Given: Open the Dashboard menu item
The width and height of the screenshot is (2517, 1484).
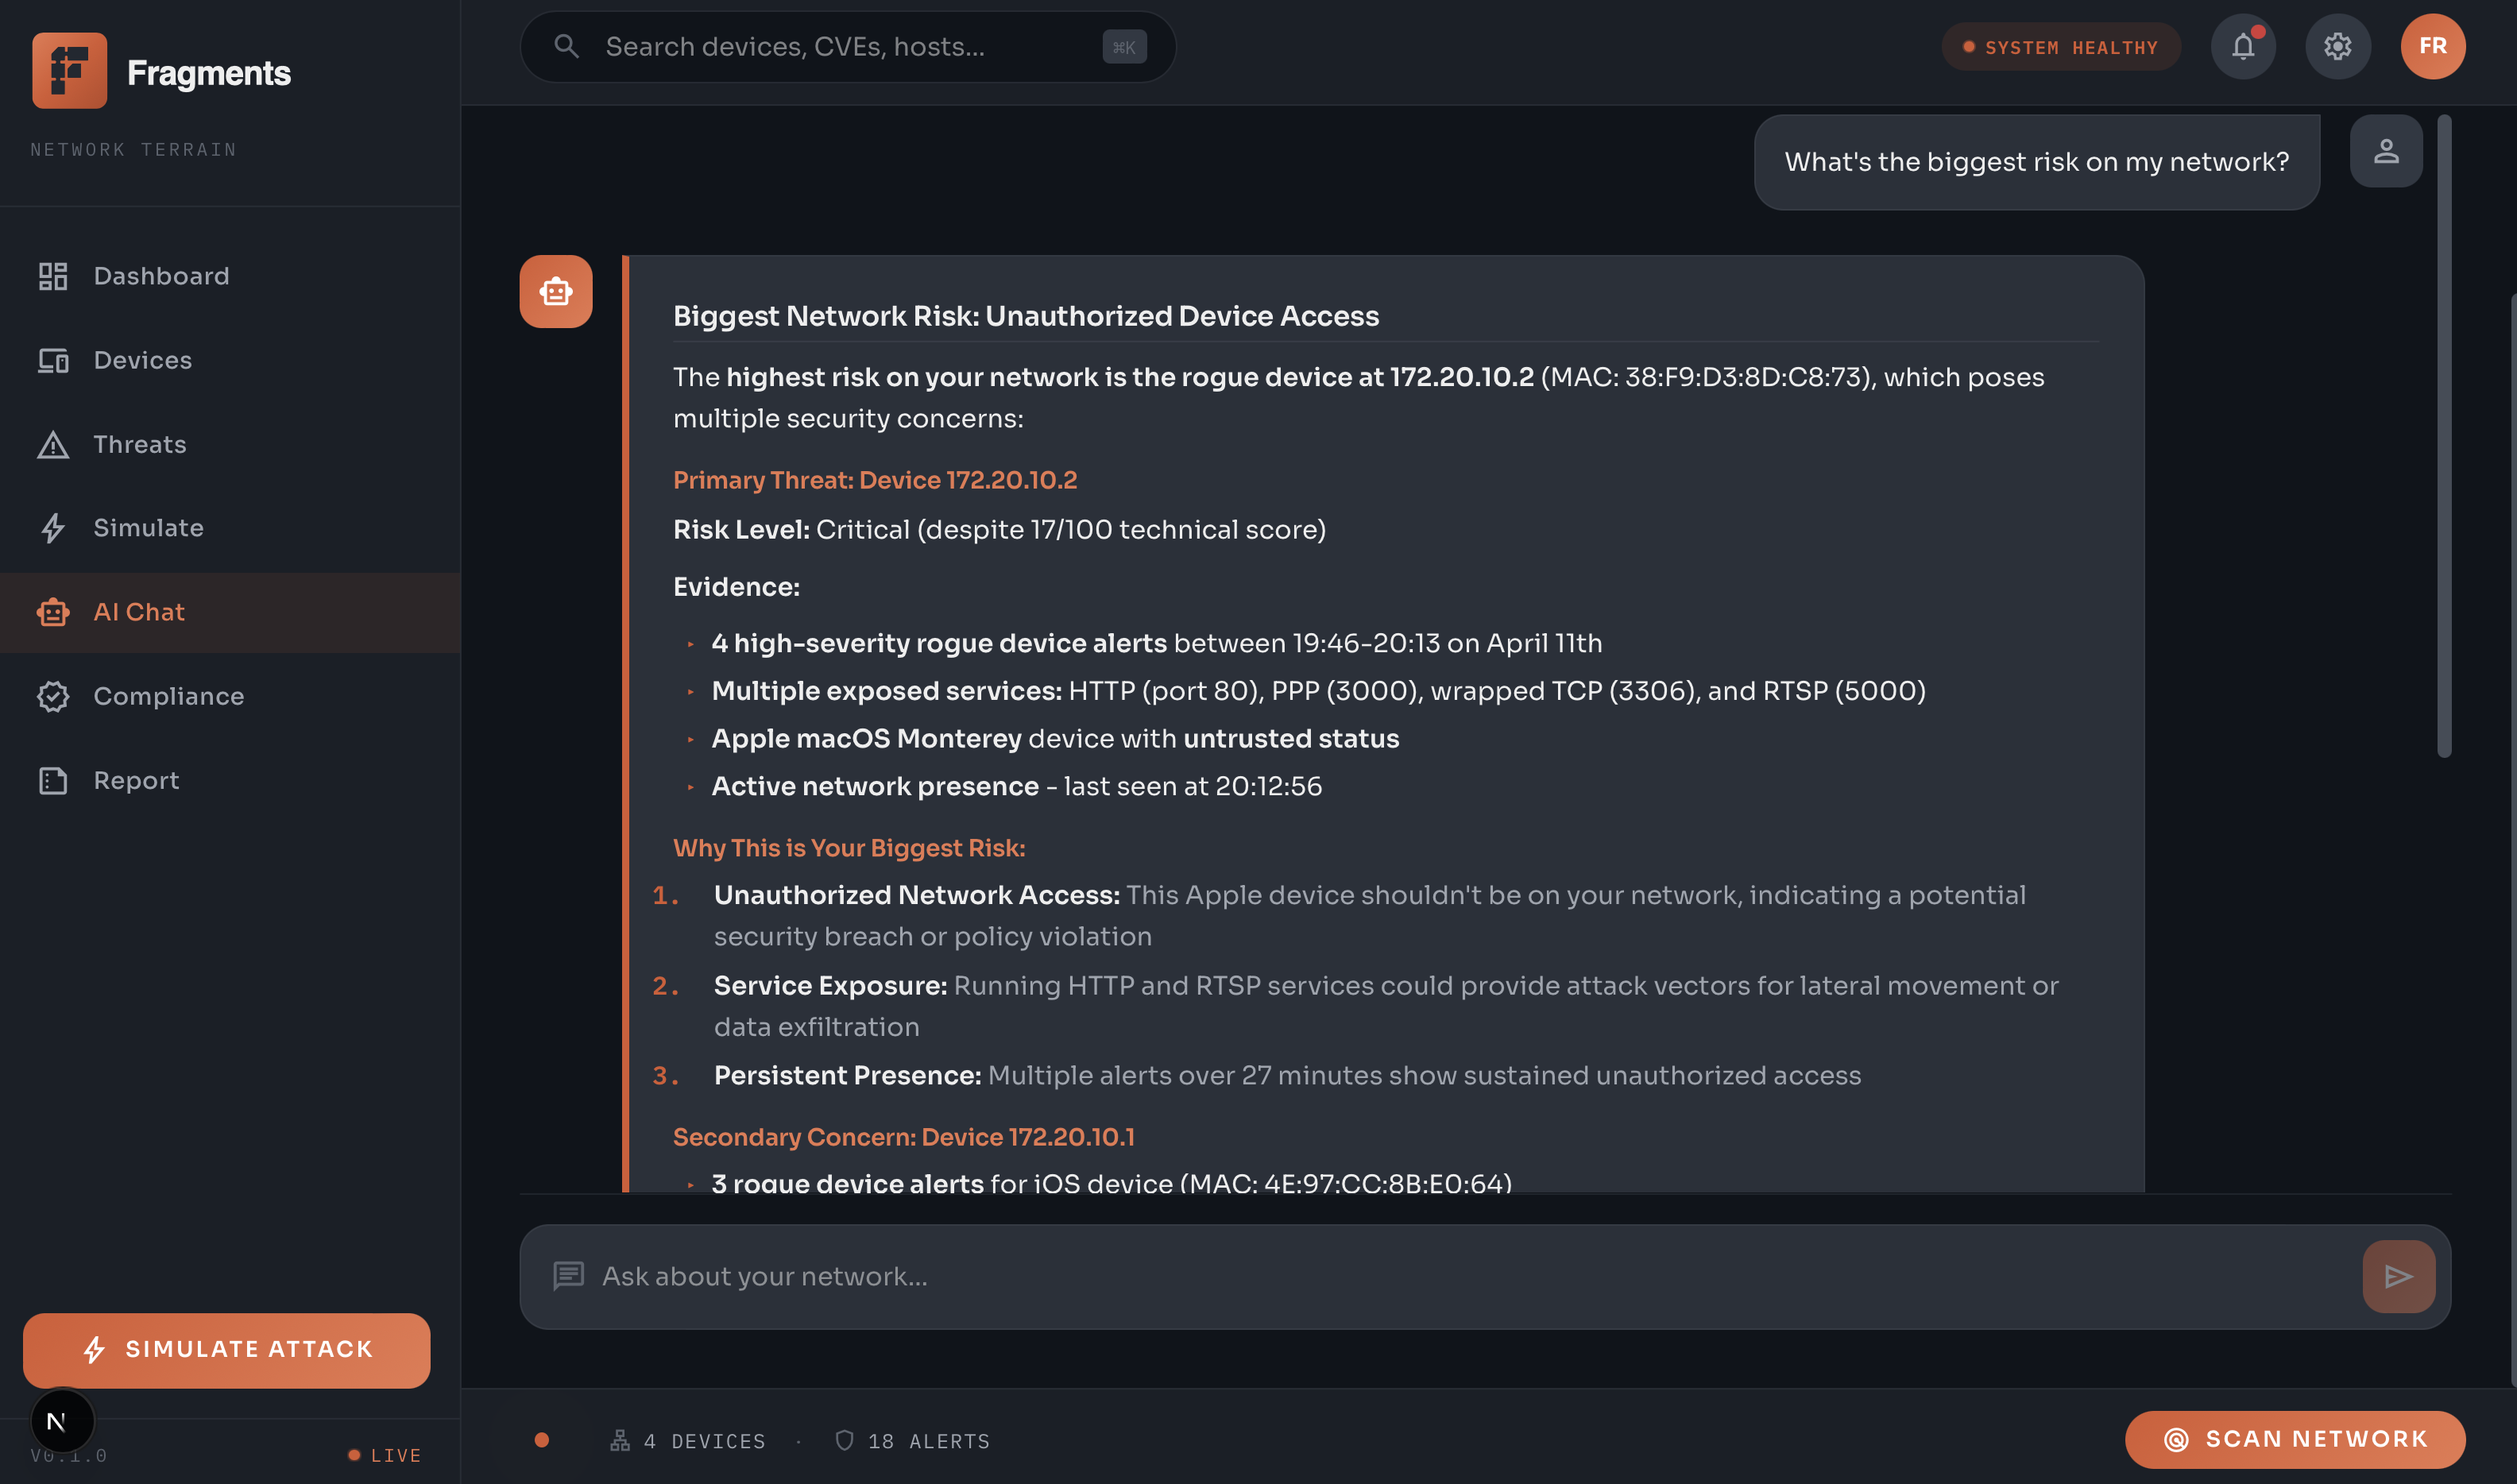Looking at the screenshot, I should 160,276.
